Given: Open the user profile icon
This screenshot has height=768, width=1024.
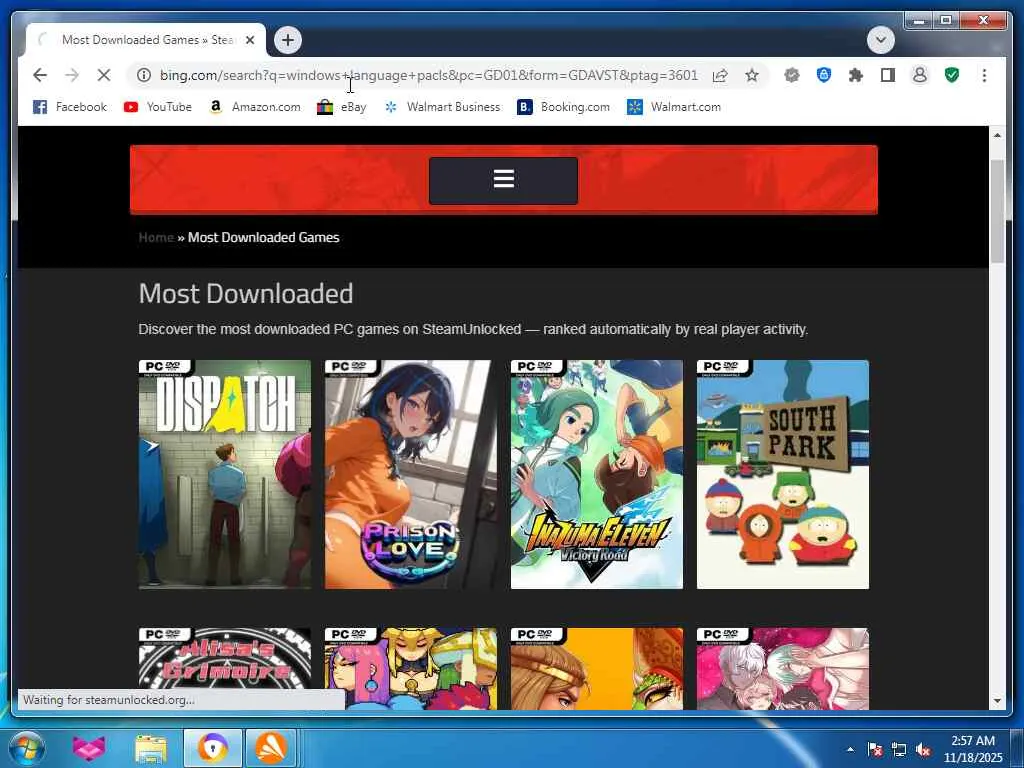Looking at the screenshot, I should 920,75.
